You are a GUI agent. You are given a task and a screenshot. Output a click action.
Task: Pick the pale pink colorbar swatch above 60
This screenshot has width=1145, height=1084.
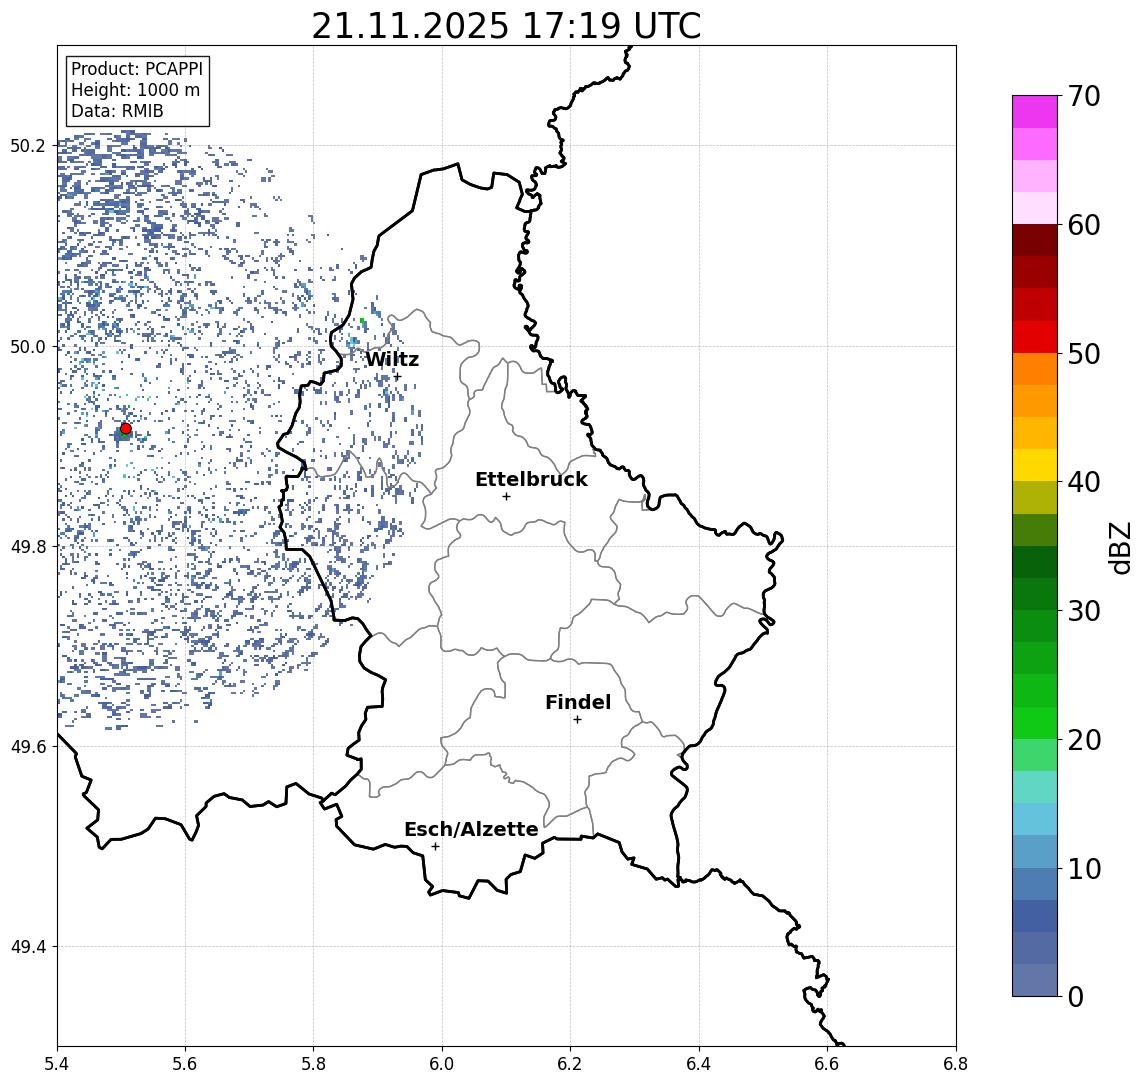(x=1035, y=208)
